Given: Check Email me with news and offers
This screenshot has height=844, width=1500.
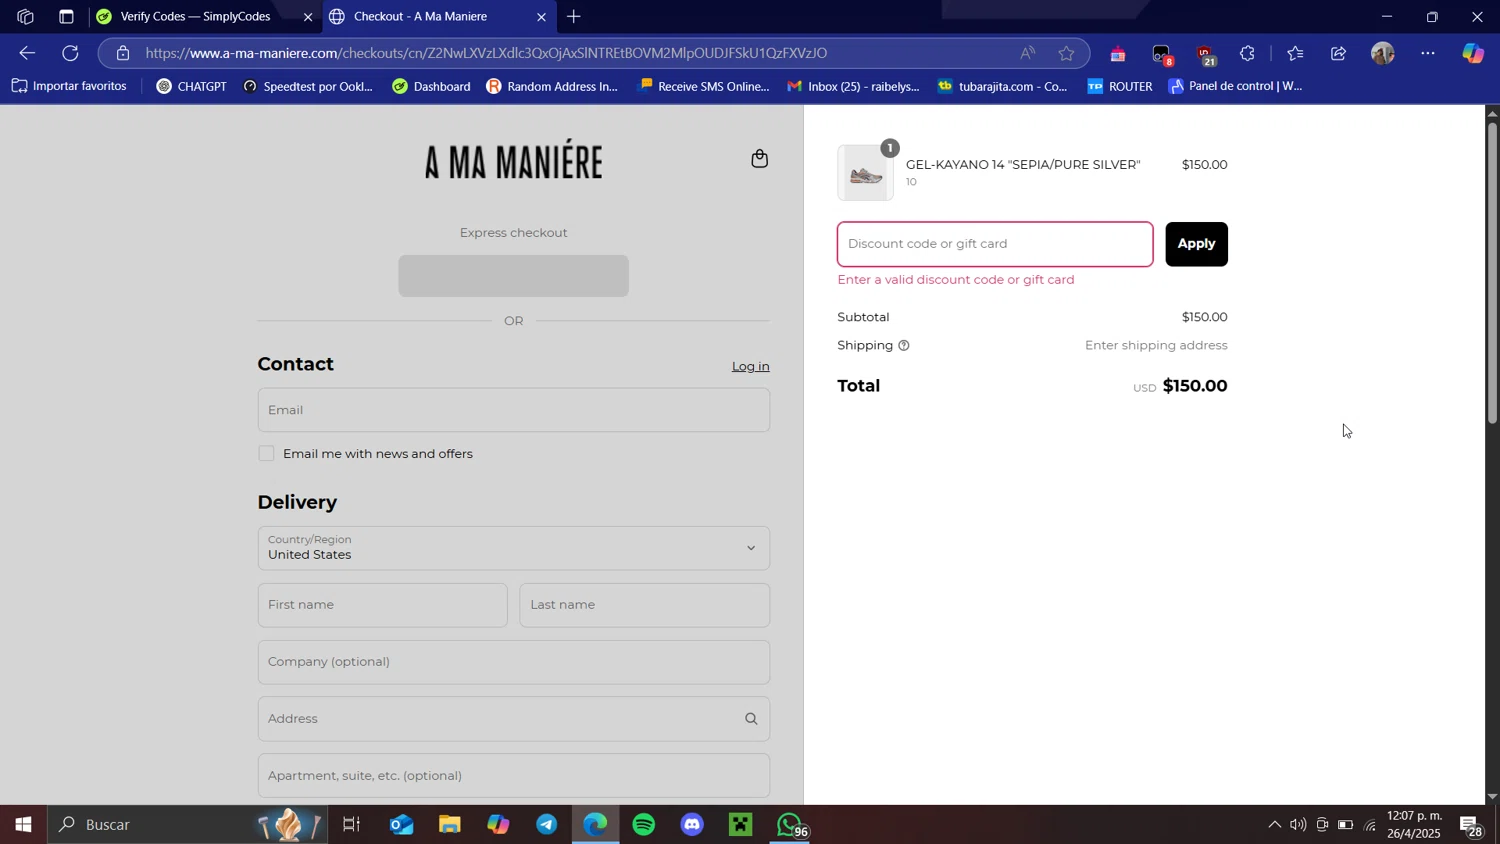Looking at the screenshot, I should point(266,454).
